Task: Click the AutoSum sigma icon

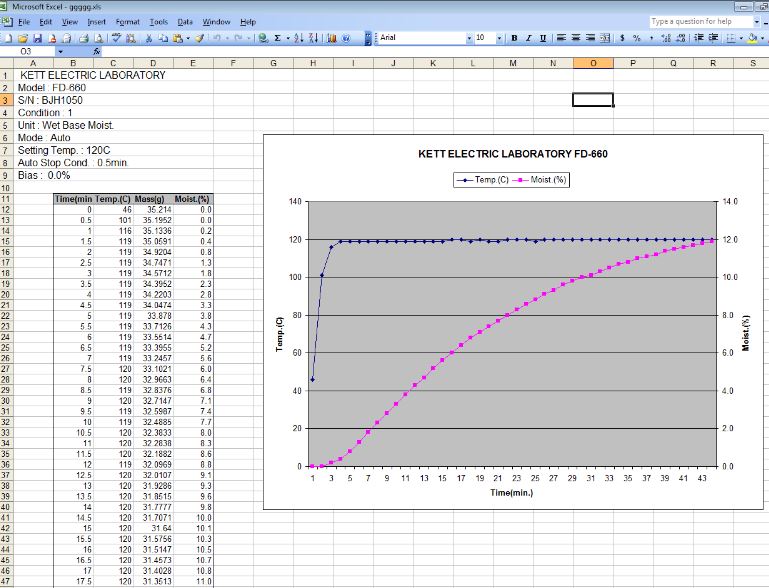Action: pyautogui.click(x=277, y=37)
